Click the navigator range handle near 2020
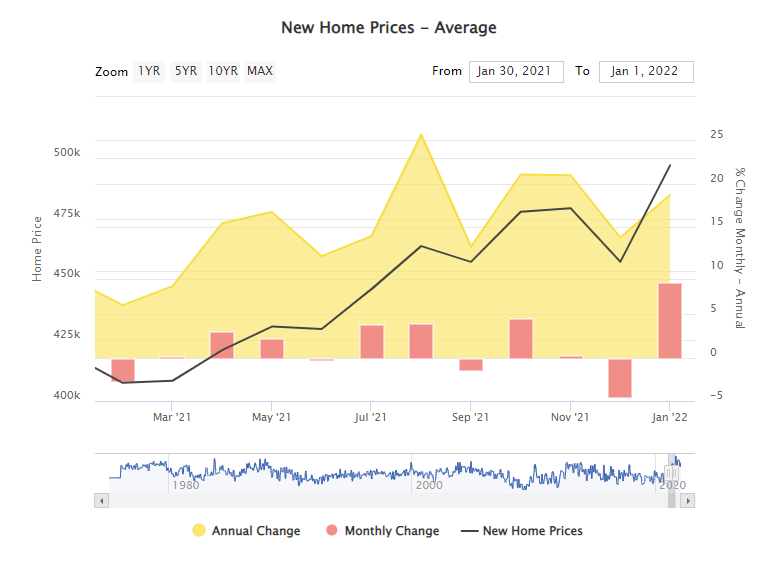Image resolution: width=762 pixels, height=564 pixels. [672, 473]
